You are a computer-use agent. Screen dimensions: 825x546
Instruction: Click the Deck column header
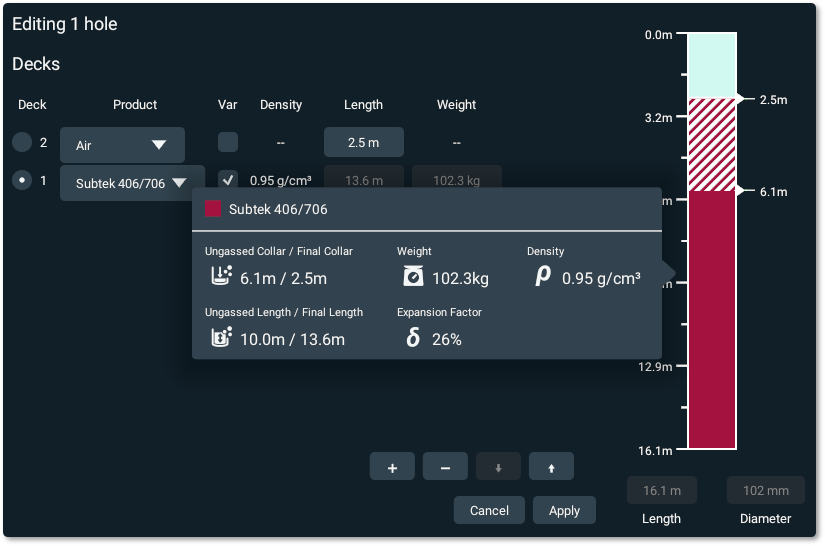tap(32, 104)
